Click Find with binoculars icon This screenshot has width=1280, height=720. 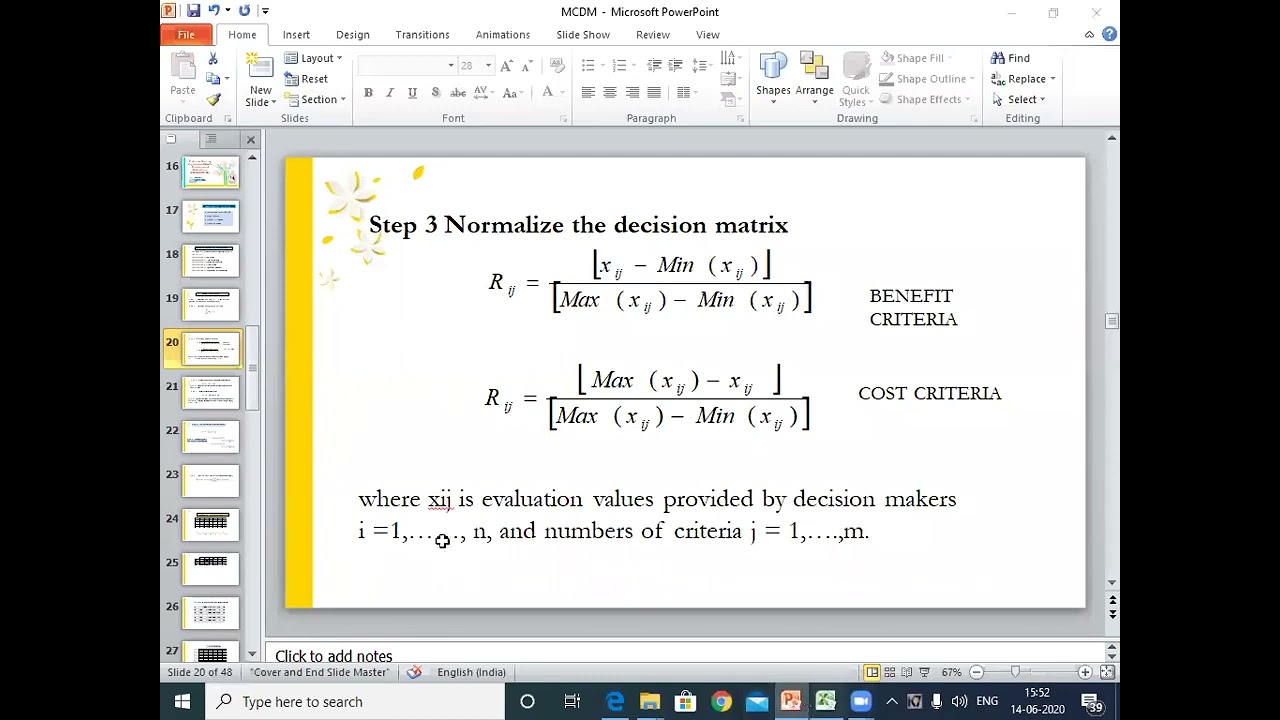pyautogui.click(x=1010, y=58)
